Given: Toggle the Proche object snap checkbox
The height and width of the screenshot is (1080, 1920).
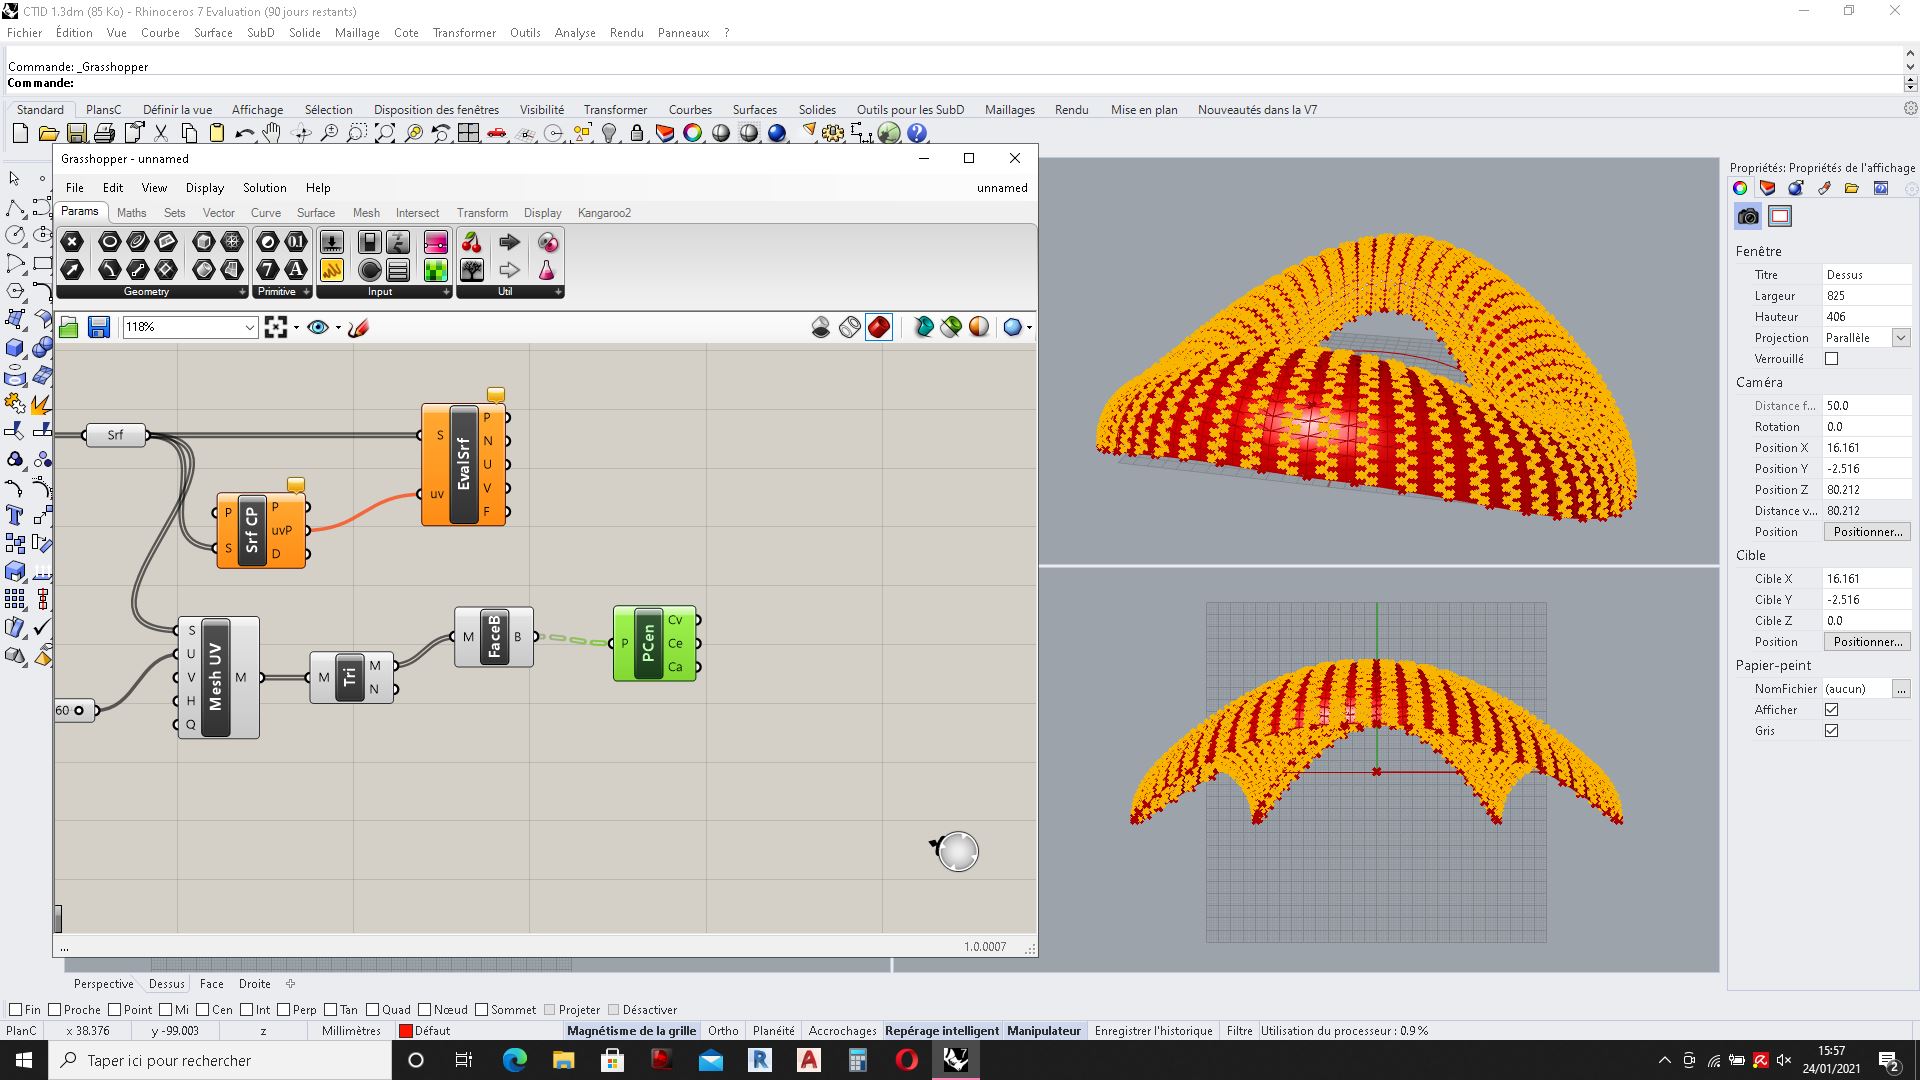Looking at the screenshot, I should [x=55, y=1009].
